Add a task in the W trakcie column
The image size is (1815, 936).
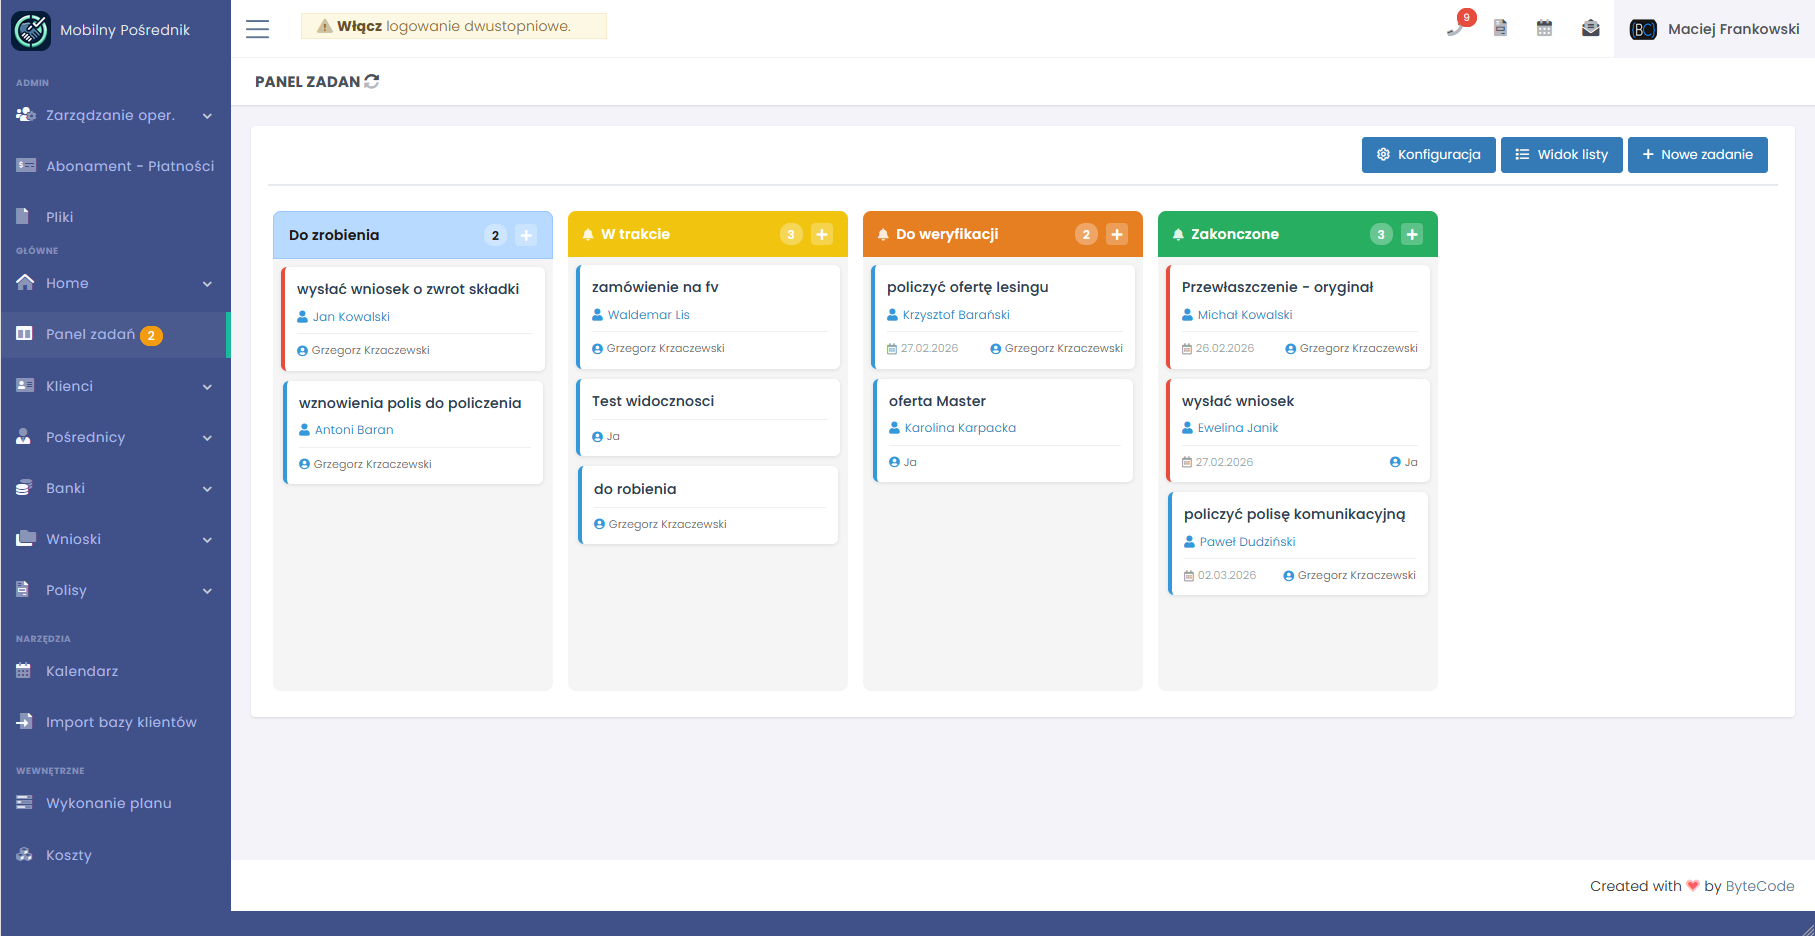point(822,234)
